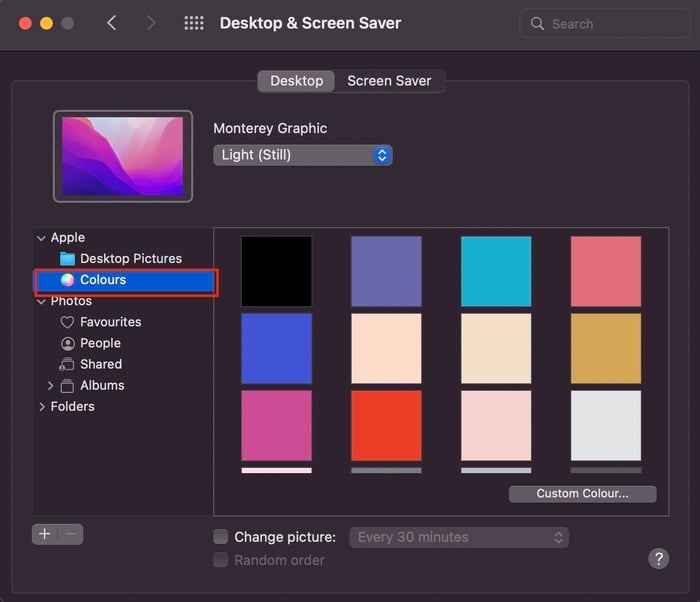The width and height of the screenshot is (700, 602).
Task: Click the Desktop Pictures folder icon
Action: pos(67,259)
